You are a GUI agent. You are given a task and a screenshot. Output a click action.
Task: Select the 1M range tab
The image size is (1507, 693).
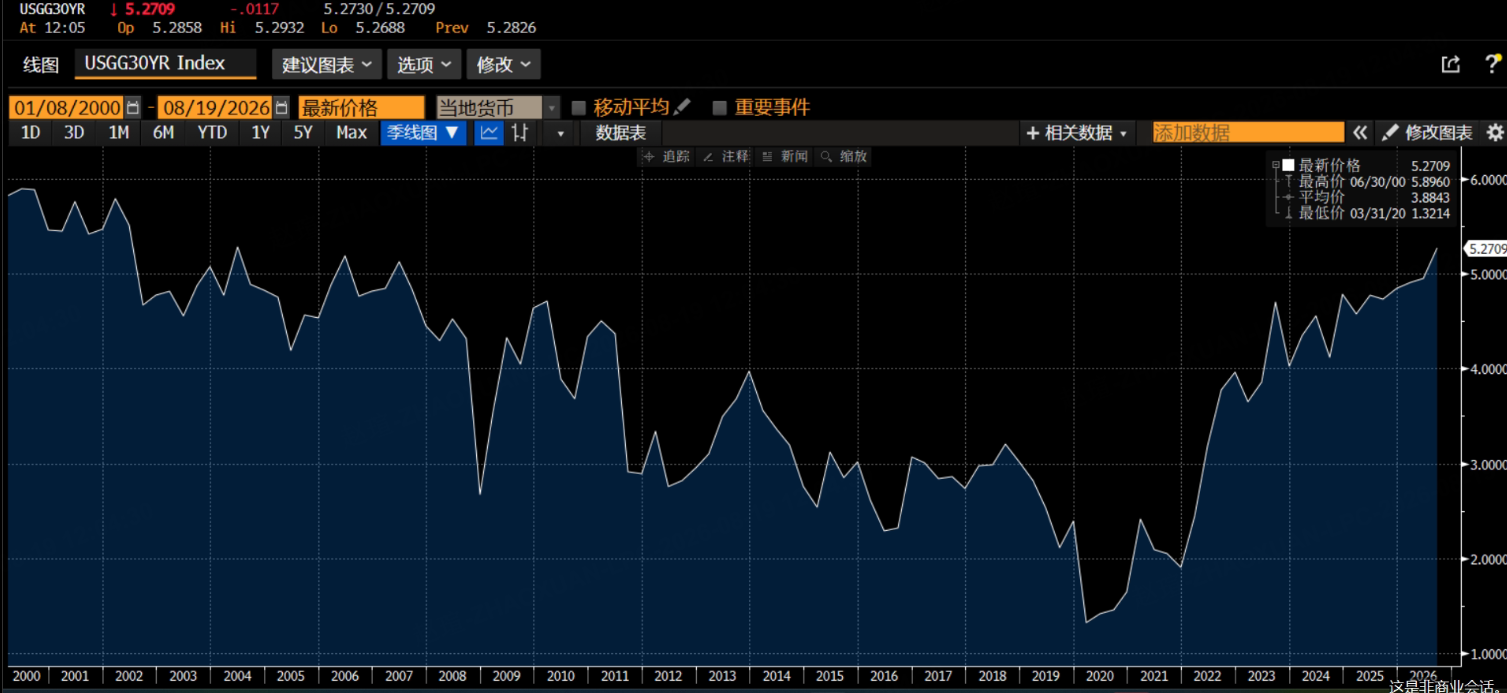(119, 133)
